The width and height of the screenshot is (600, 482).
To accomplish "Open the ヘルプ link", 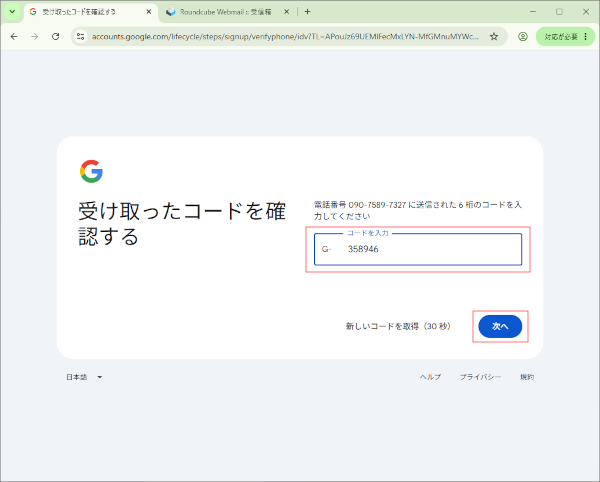I will point(430,377).
